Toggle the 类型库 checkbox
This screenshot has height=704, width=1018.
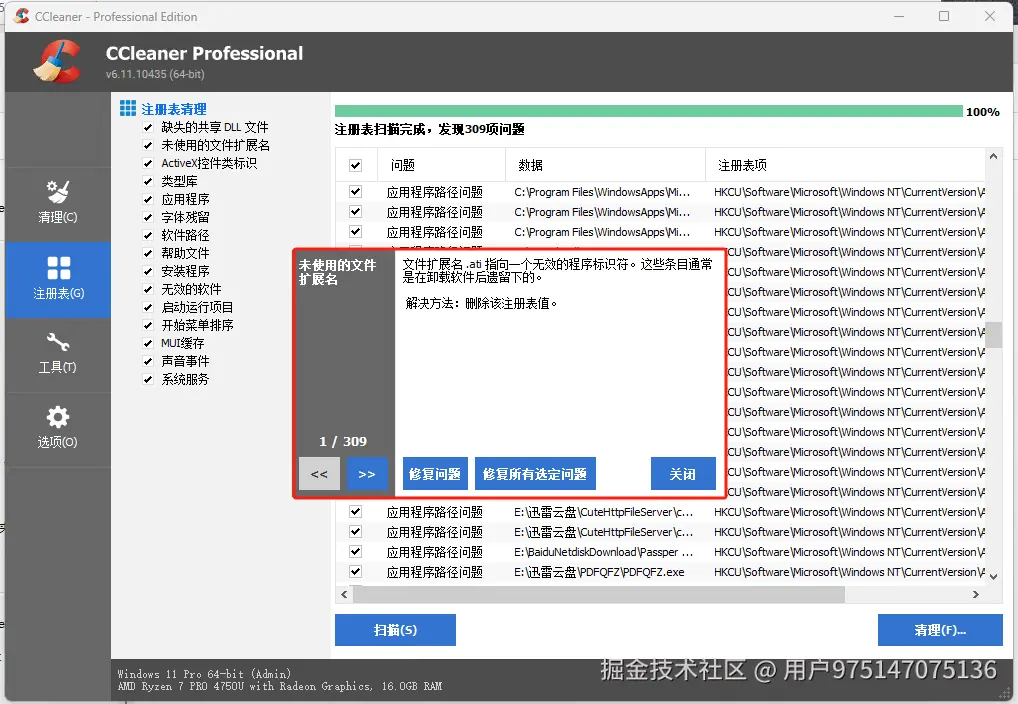(148, 181)
